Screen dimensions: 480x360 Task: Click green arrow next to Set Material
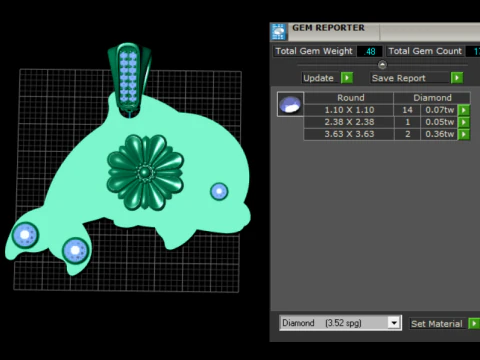click(x=474, y=323)
